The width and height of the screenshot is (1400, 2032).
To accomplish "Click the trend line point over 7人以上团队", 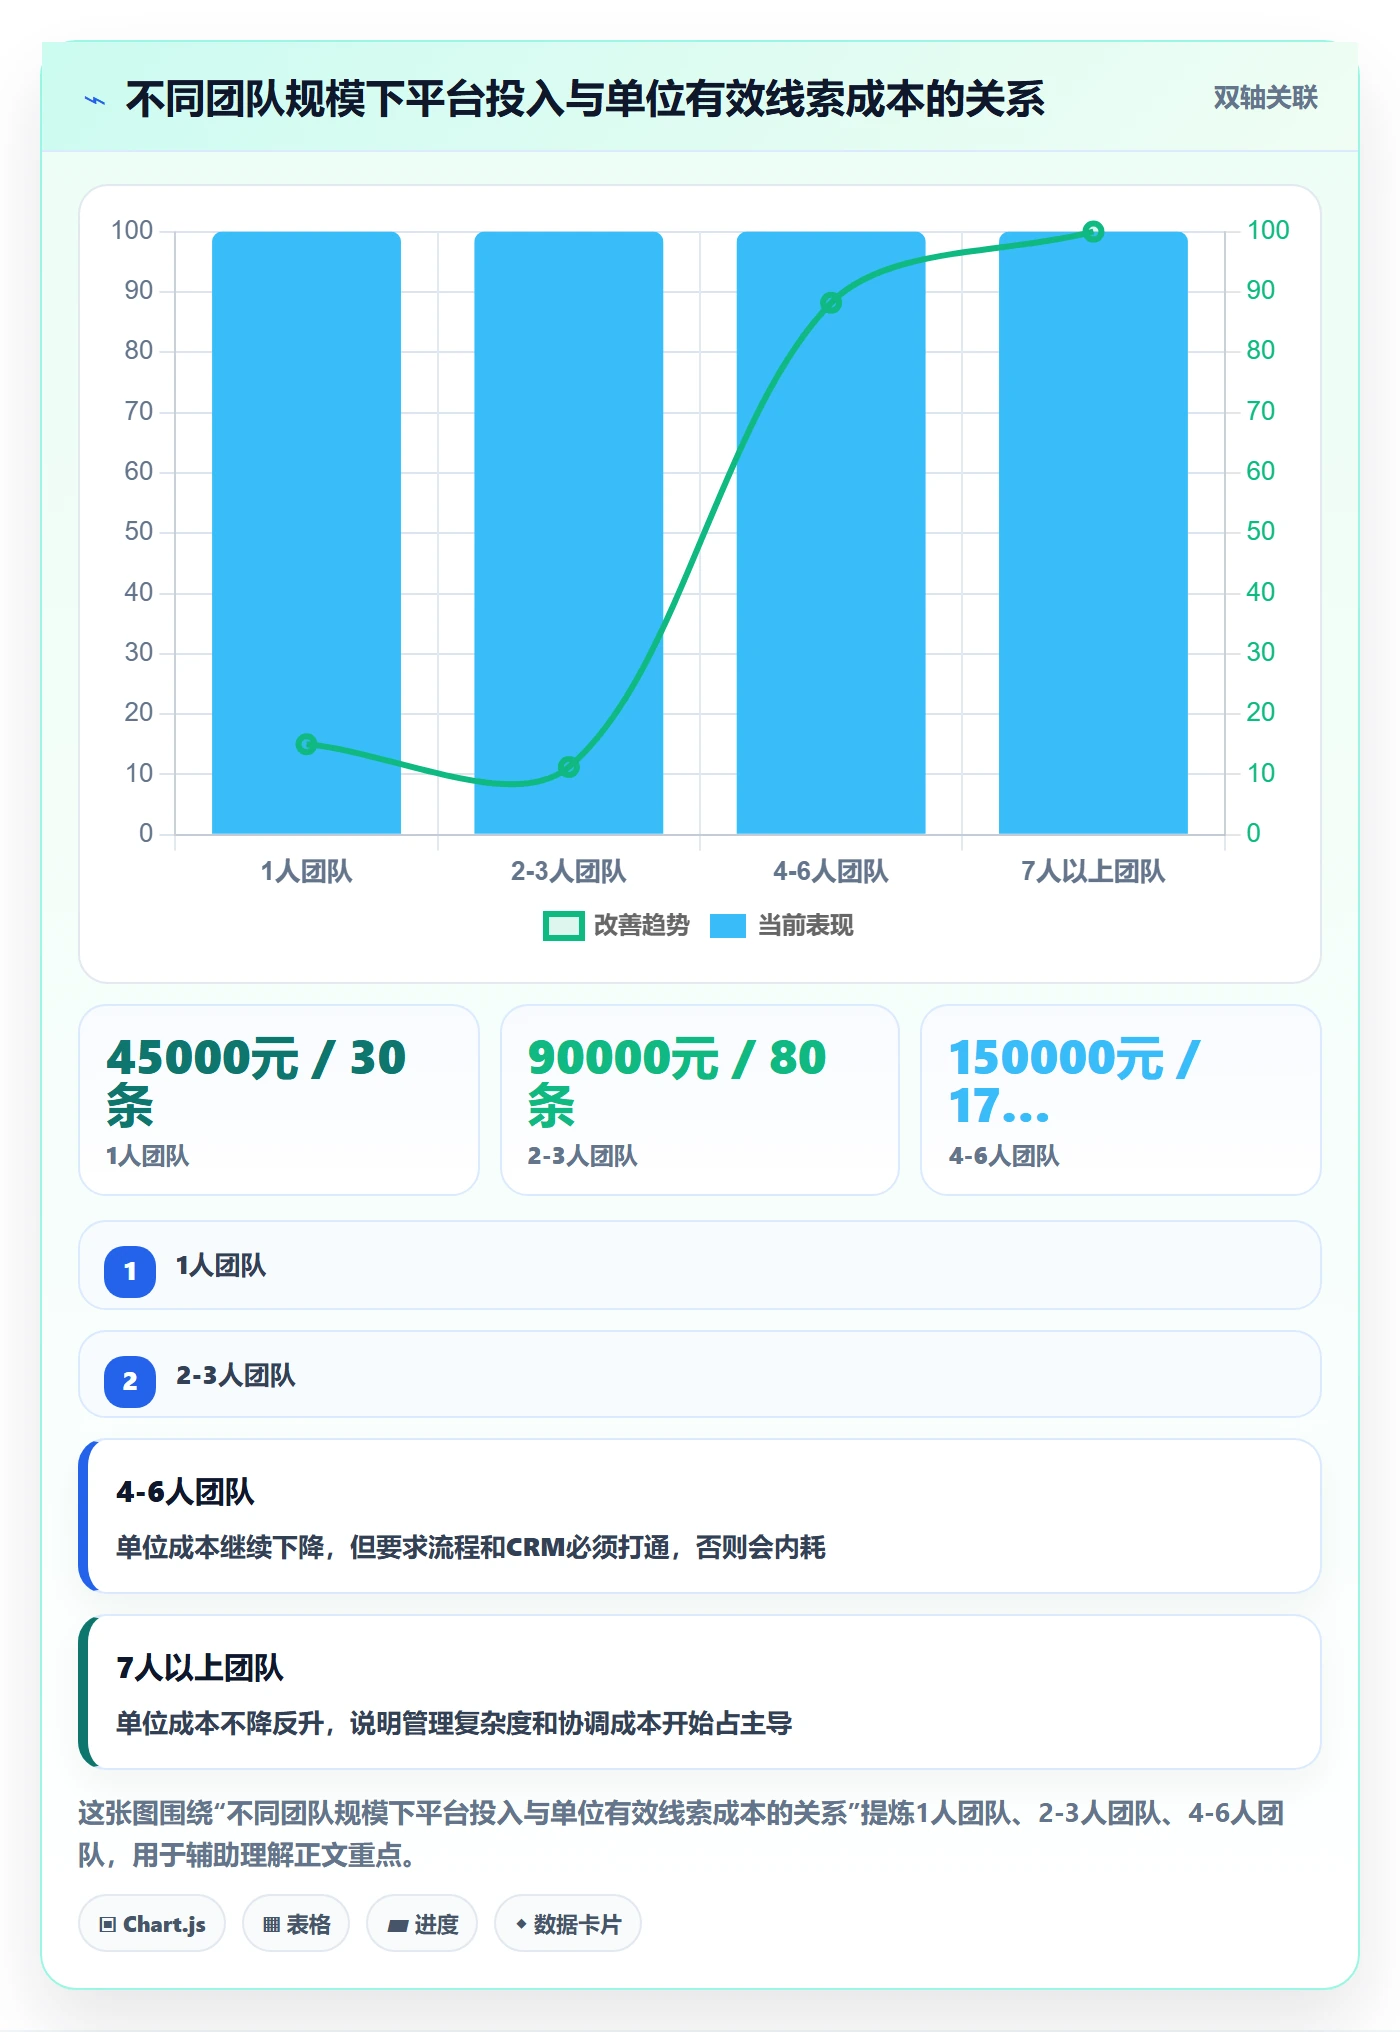I will [1093, 232].
